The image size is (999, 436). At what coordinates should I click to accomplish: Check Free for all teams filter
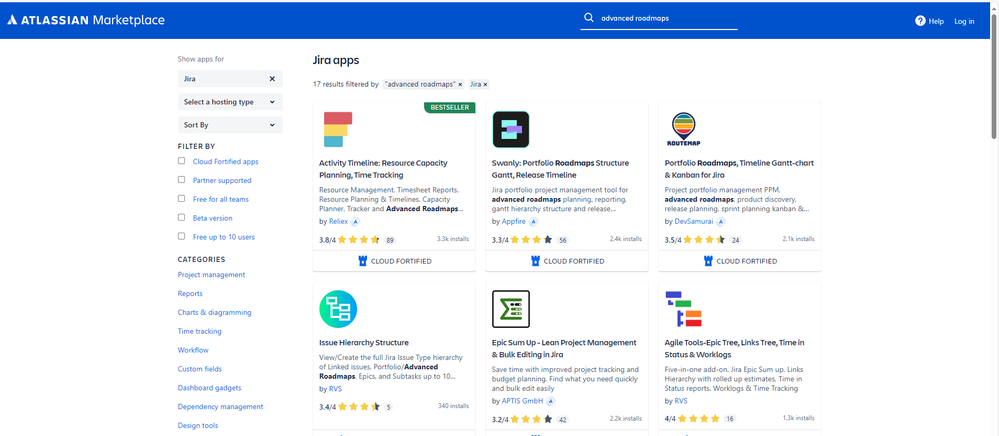tap(182, 199)
